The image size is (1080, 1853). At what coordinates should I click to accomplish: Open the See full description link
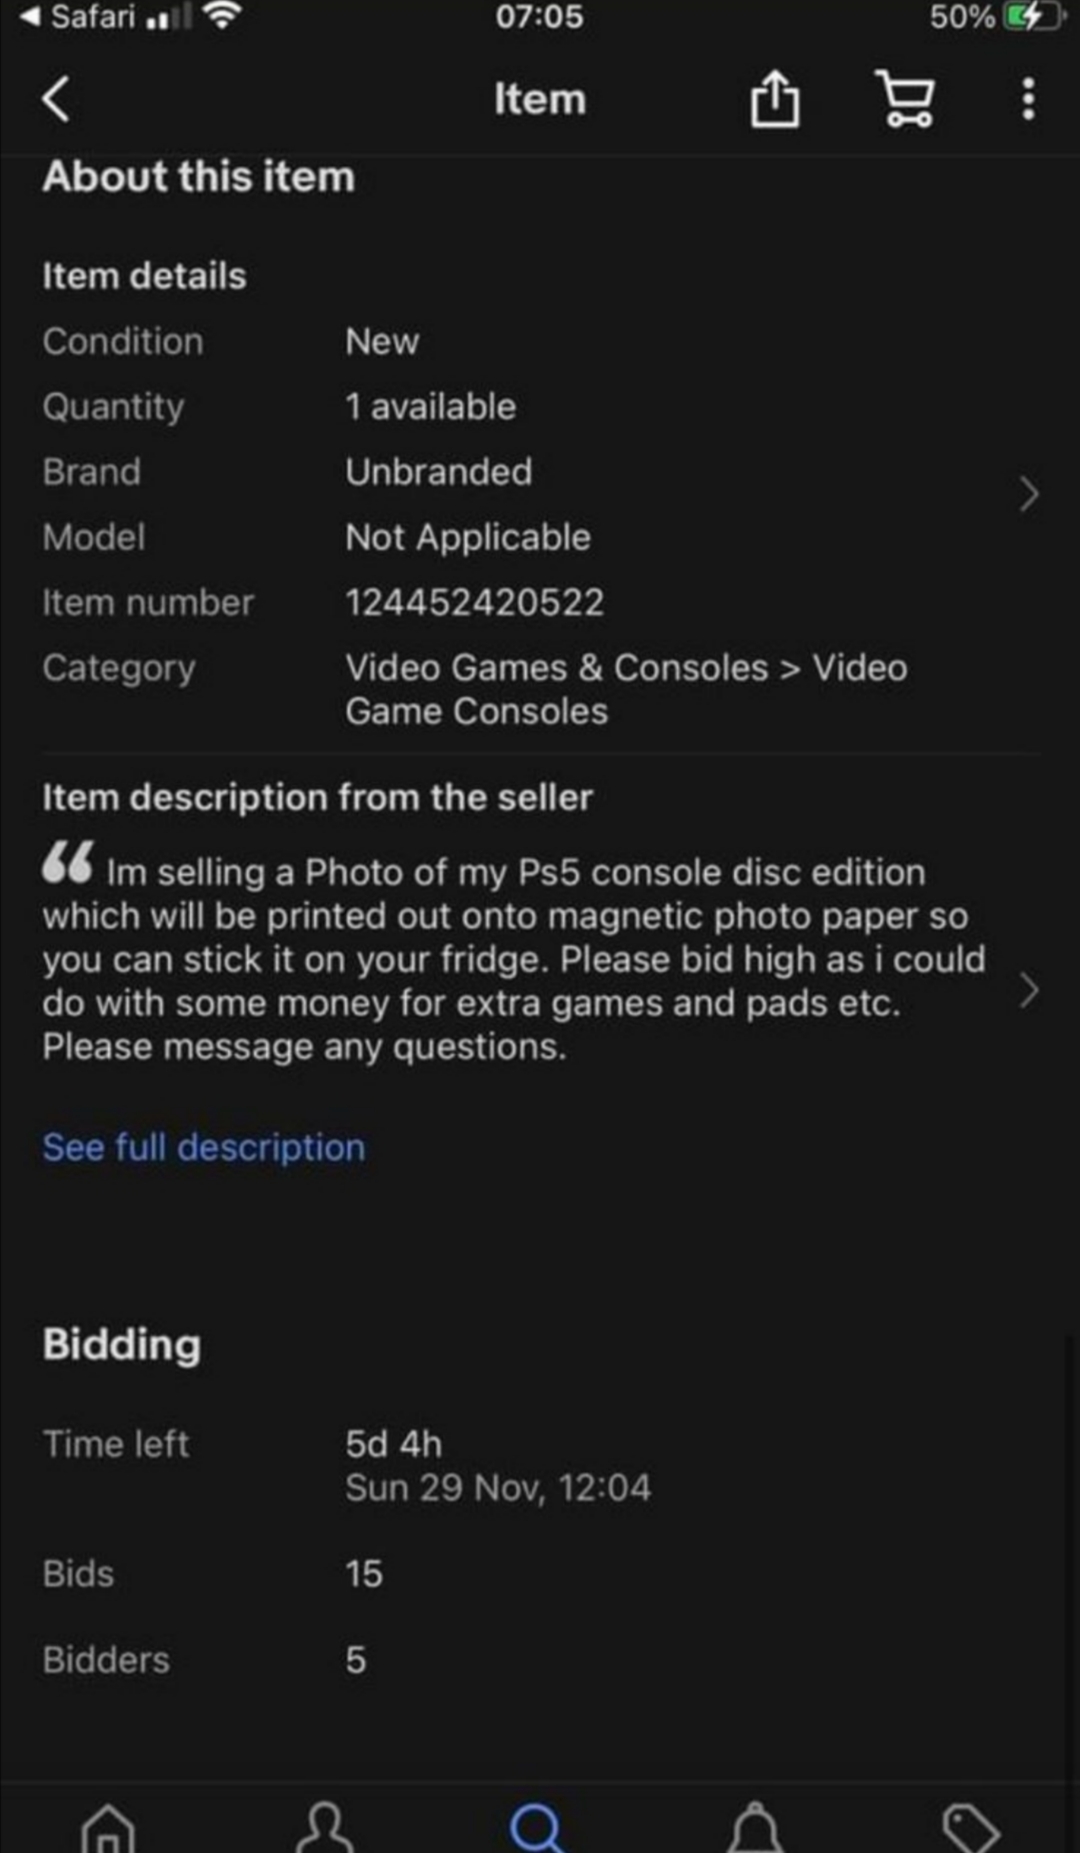pyautogui.click(x=204, y=1147)
